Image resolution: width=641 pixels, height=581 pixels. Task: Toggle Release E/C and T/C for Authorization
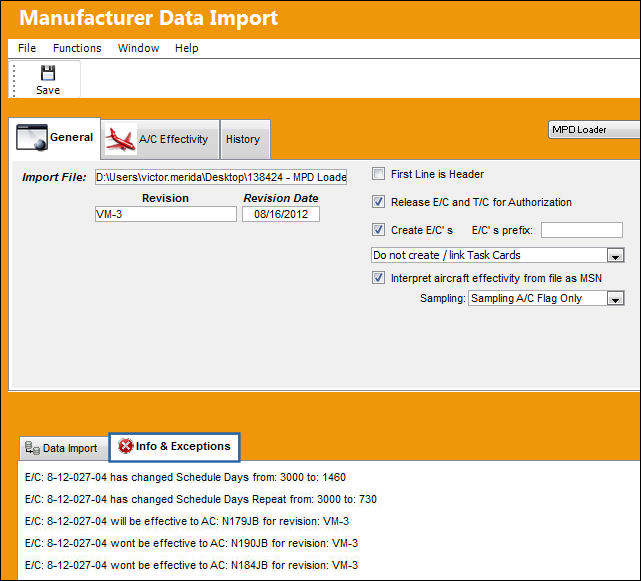[378, 202]
